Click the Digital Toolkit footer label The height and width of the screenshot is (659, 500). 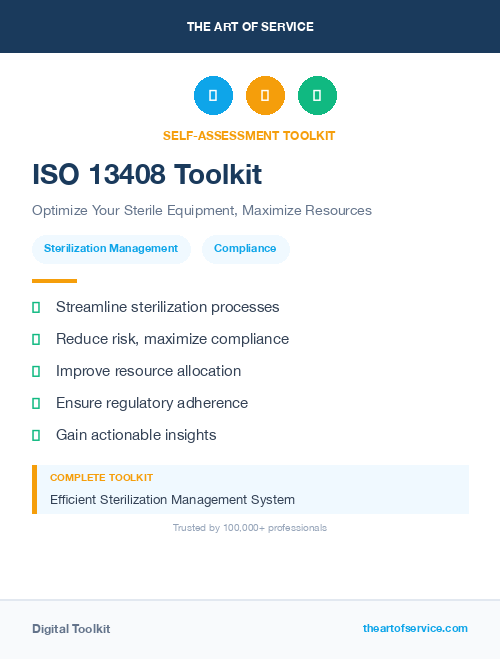pyautogui.click(x=71, y=629)
